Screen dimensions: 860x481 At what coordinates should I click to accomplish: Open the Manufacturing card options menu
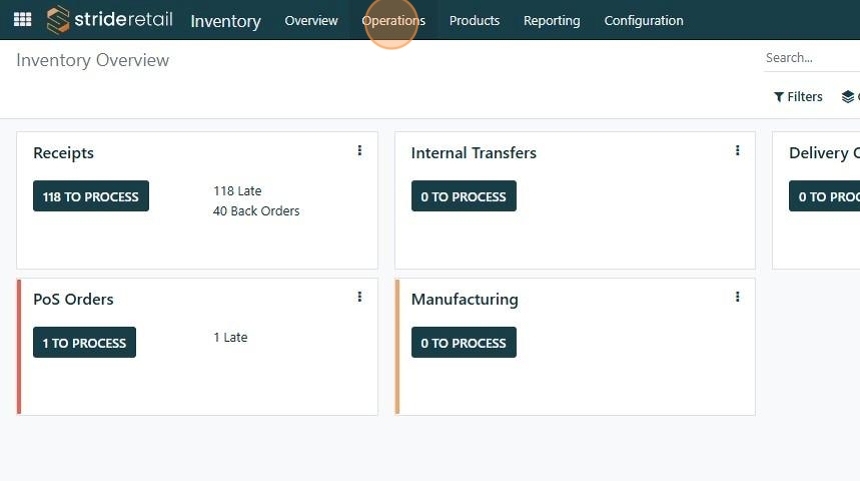coord(738,297)
